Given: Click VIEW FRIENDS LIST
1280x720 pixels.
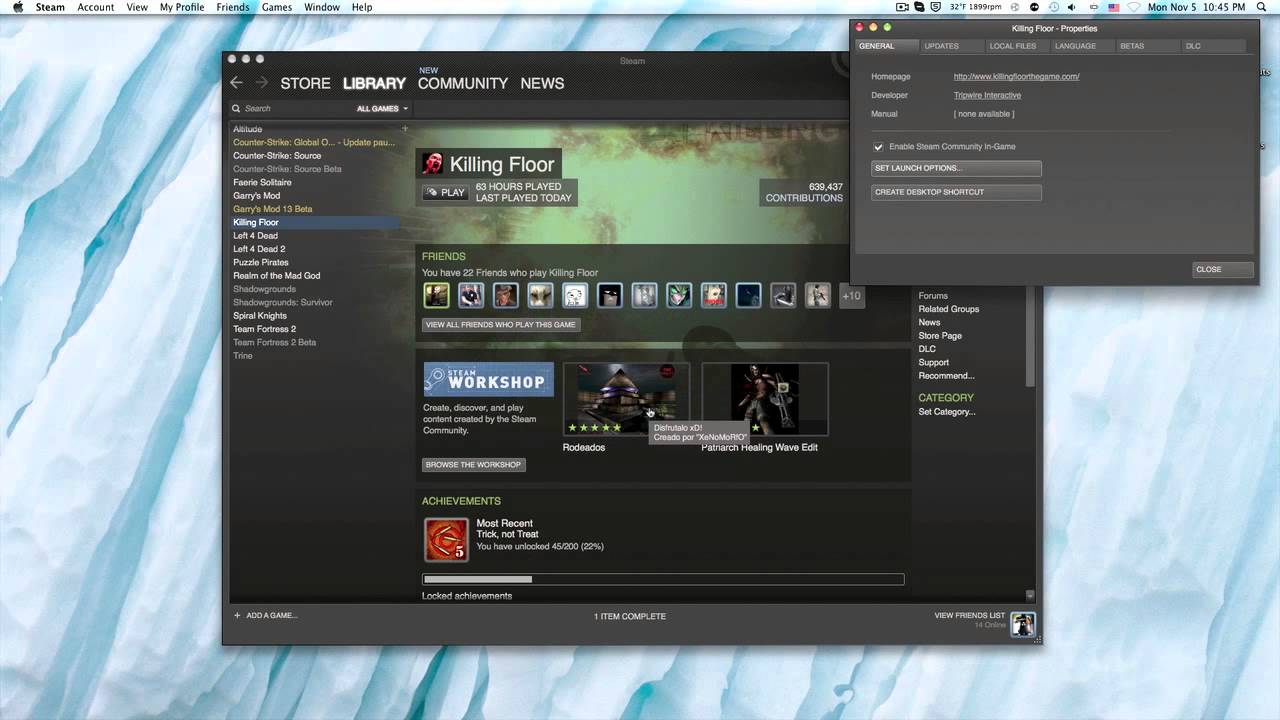Looking at the screenshot, I should click(x=969, y=616).
